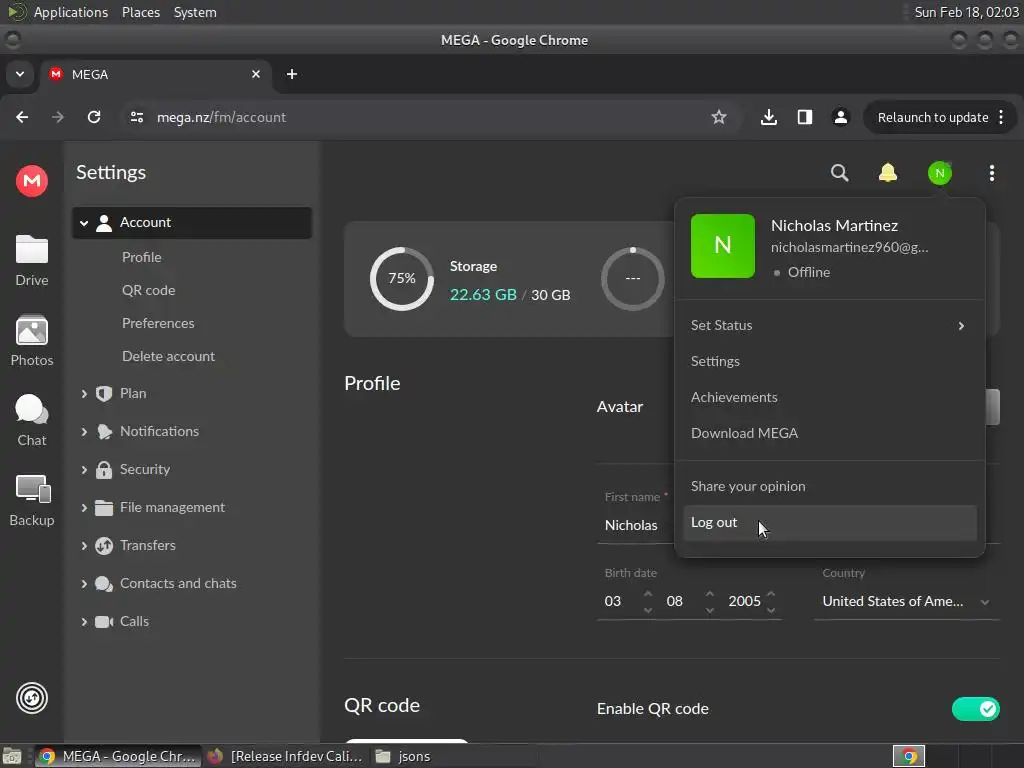
Task: Open a new Chrome tab
Action: click(x=292, y=74)
